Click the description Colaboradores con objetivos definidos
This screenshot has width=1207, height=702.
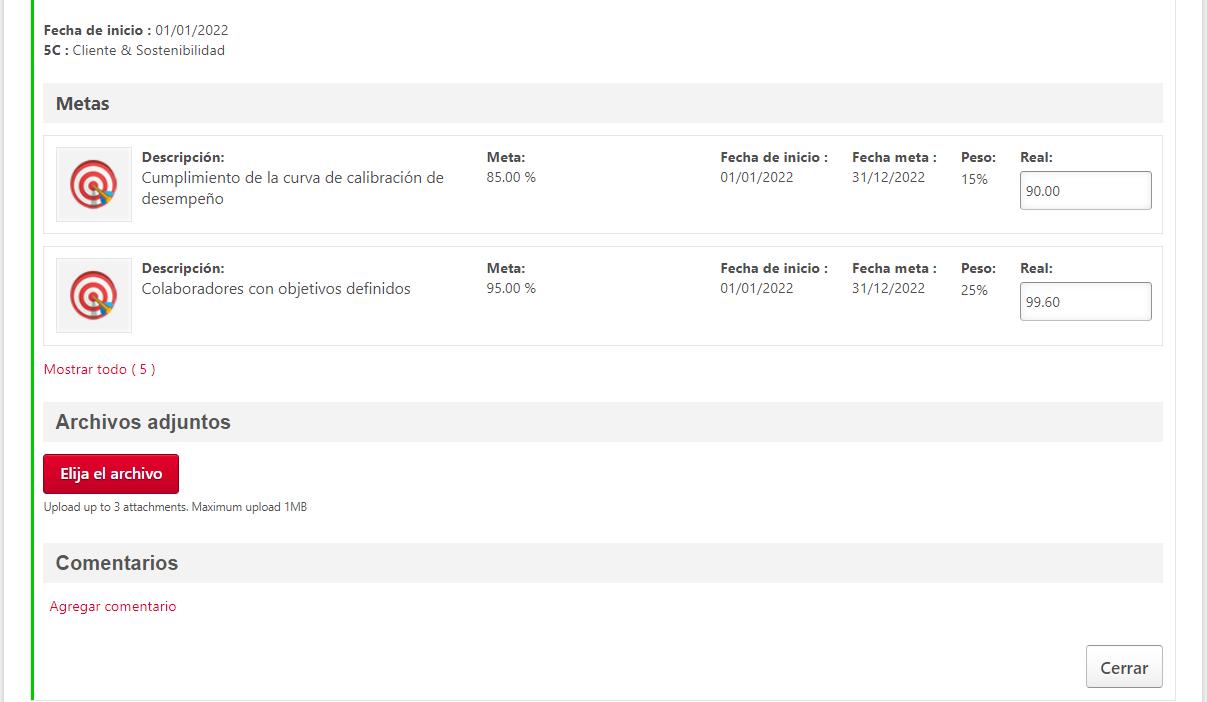[276, 289]
